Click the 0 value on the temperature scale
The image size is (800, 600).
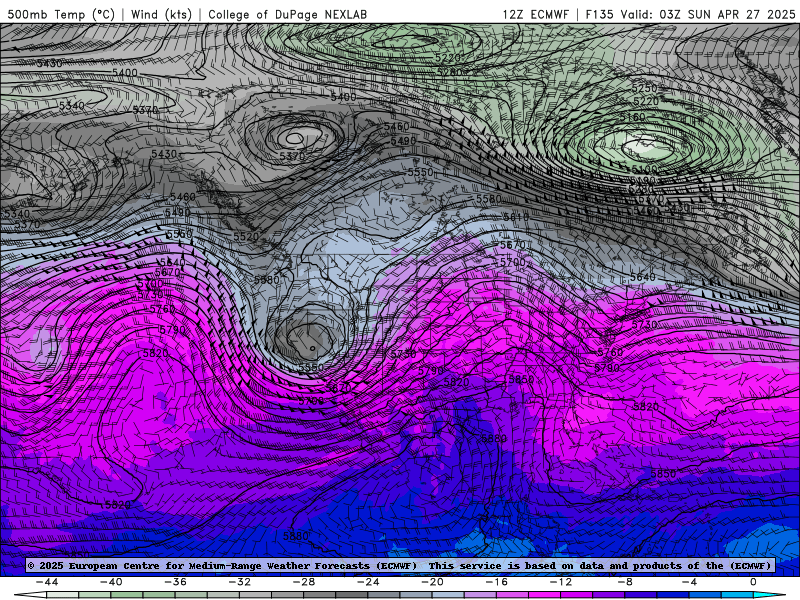754,582
